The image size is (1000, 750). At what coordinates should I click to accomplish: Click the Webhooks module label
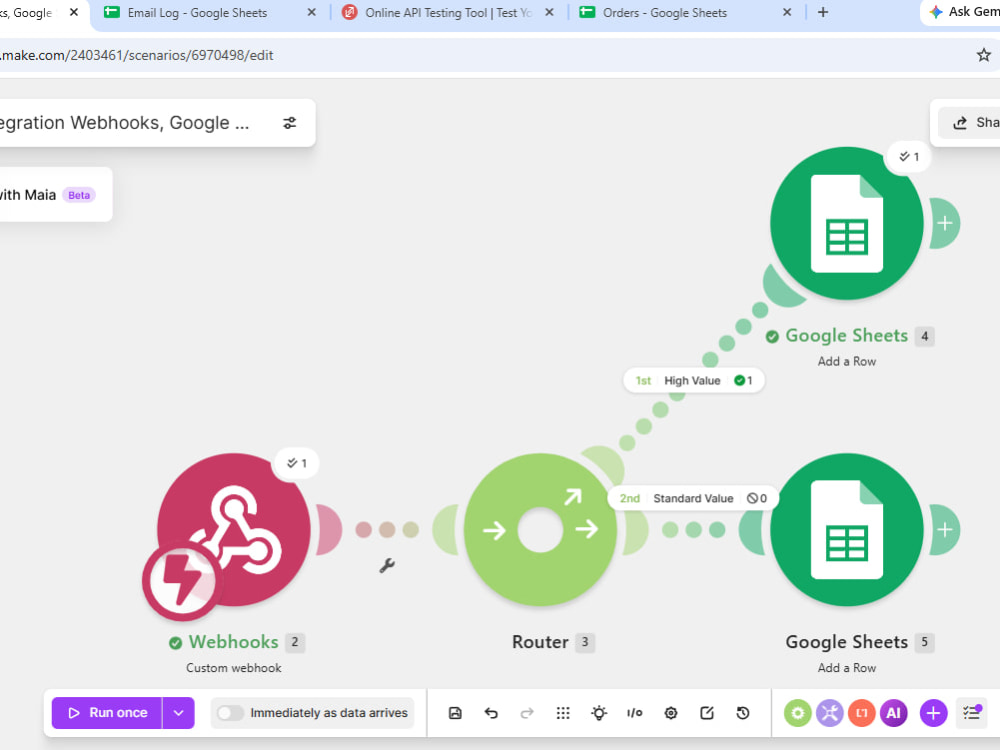tap(233, 642)
